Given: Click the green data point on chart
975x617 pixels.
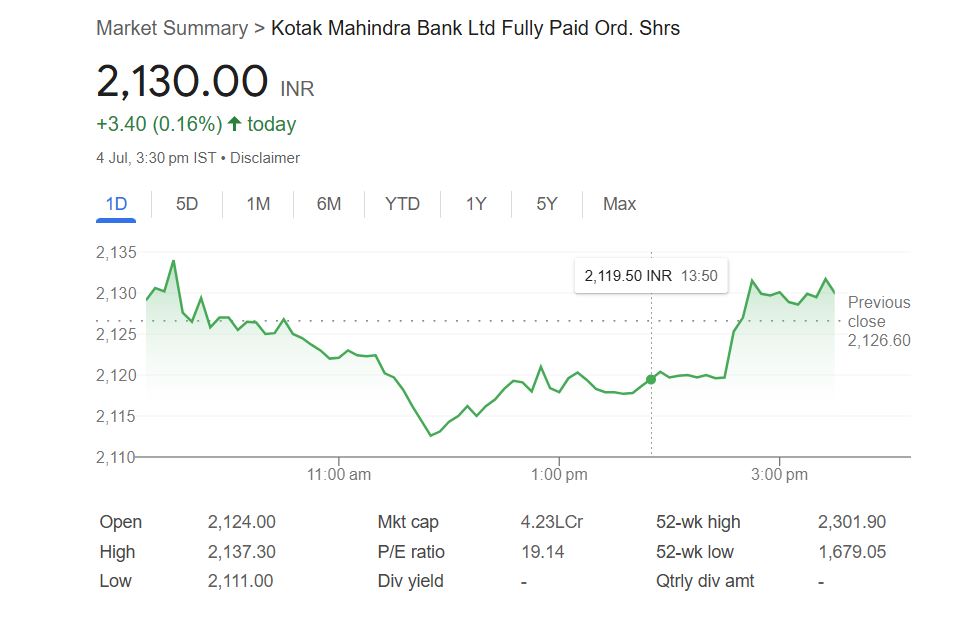Looking at the screenshot, I should [651, 379].
